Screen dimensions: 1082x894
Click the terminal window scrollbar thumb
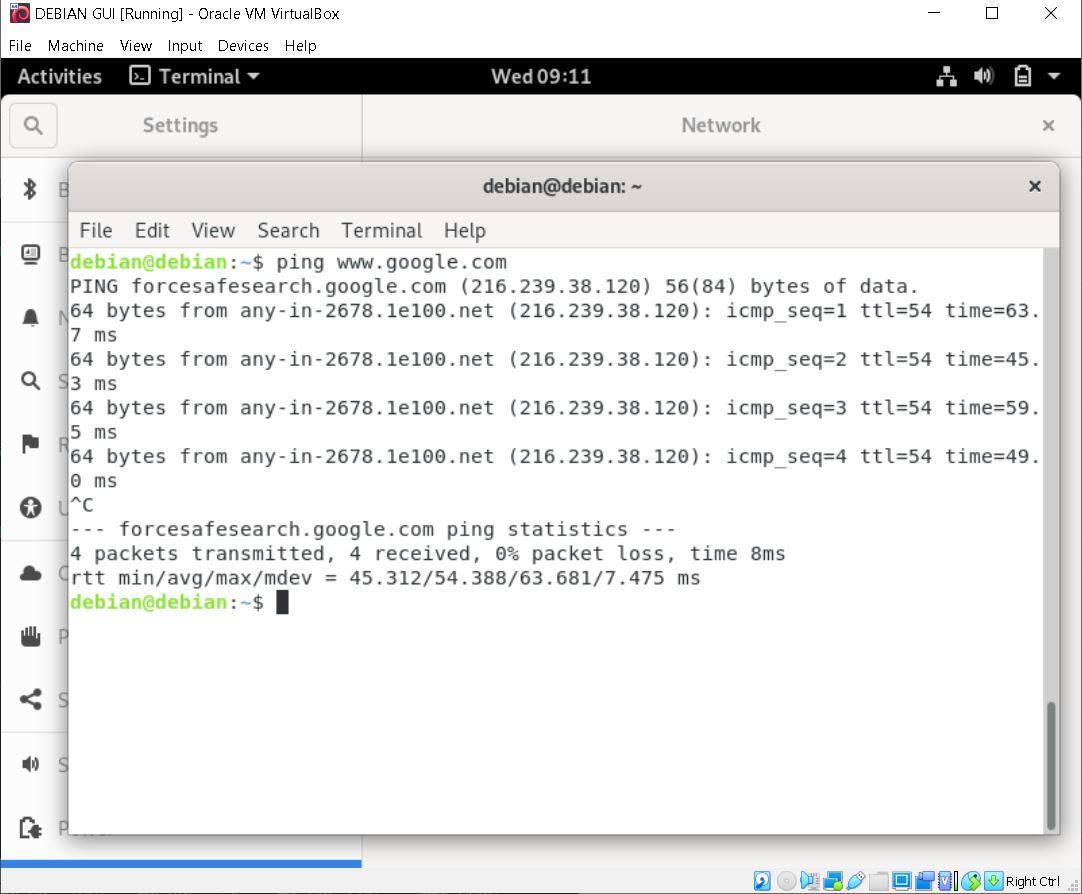pyautogui.click(x=1051, y=766)
